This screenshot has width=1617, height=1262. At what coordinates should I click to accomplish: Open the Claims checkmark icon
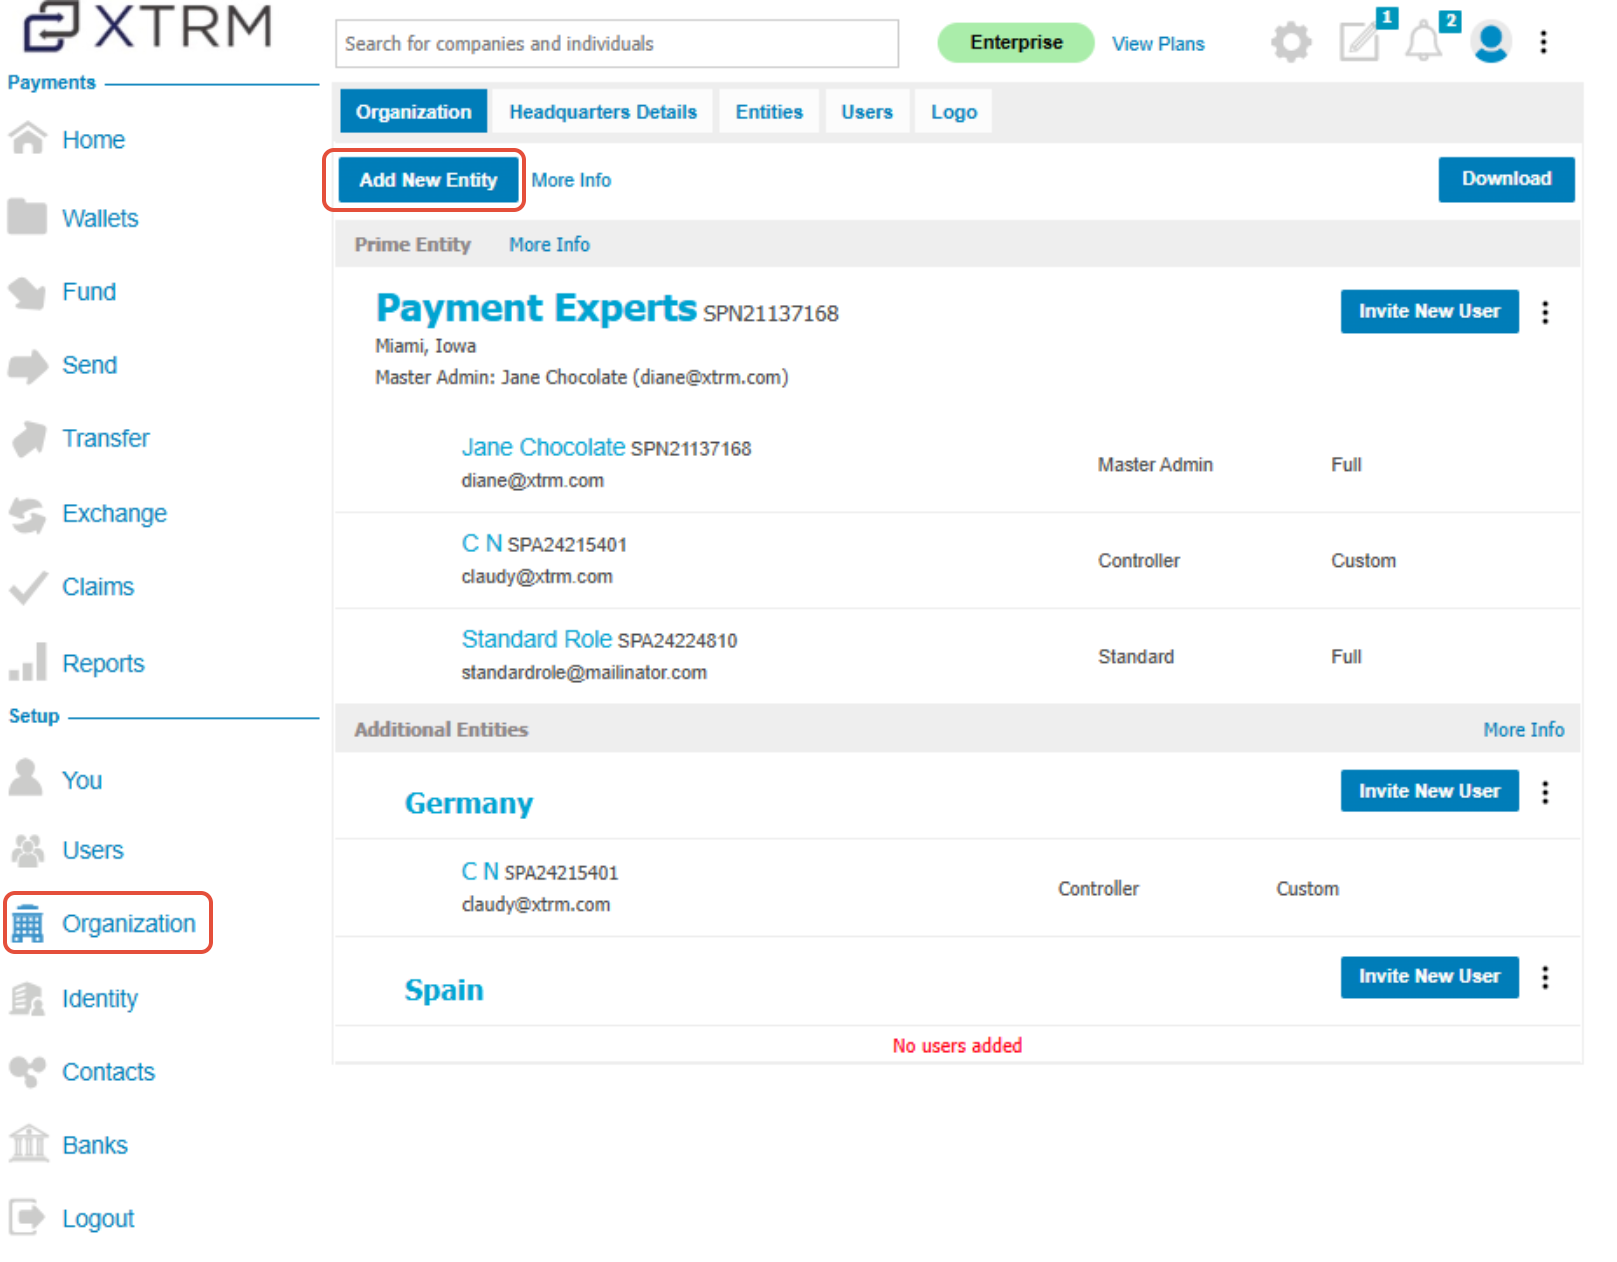pyautogui.click(x=28, y=587)
